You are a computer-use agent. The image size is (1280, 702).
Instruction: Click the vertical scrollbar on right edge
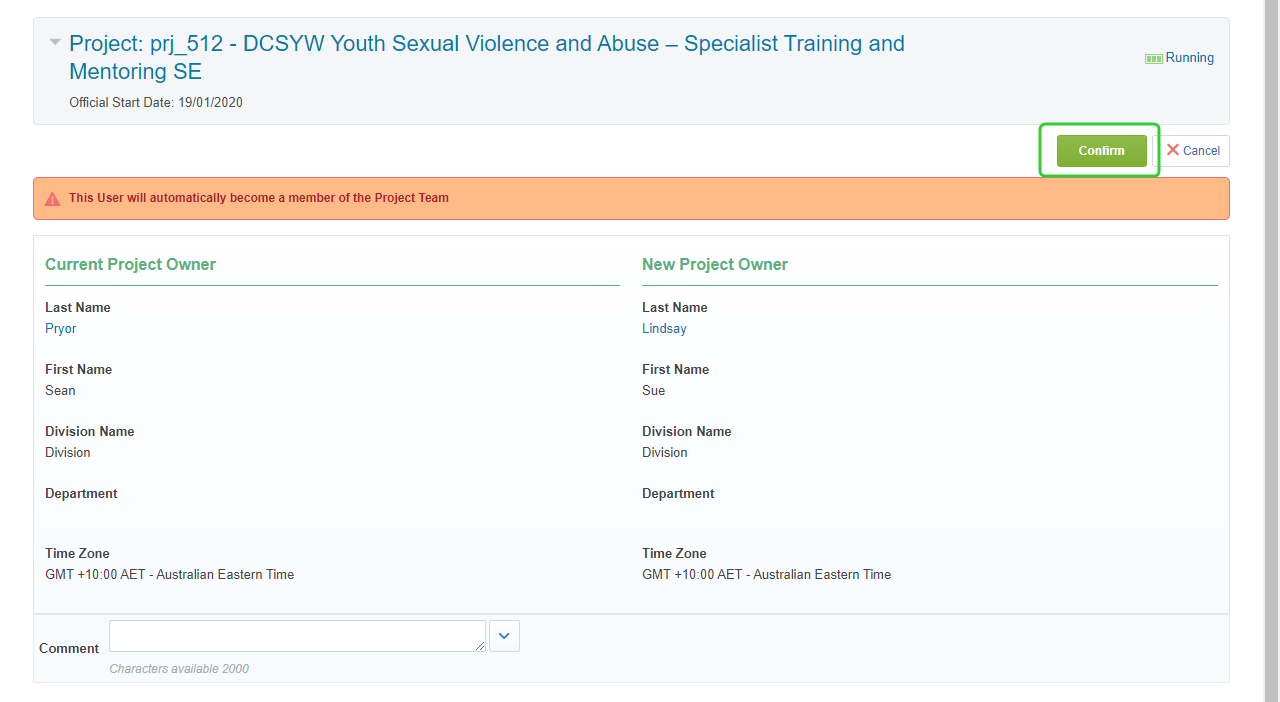click(x=1272, y=350)
